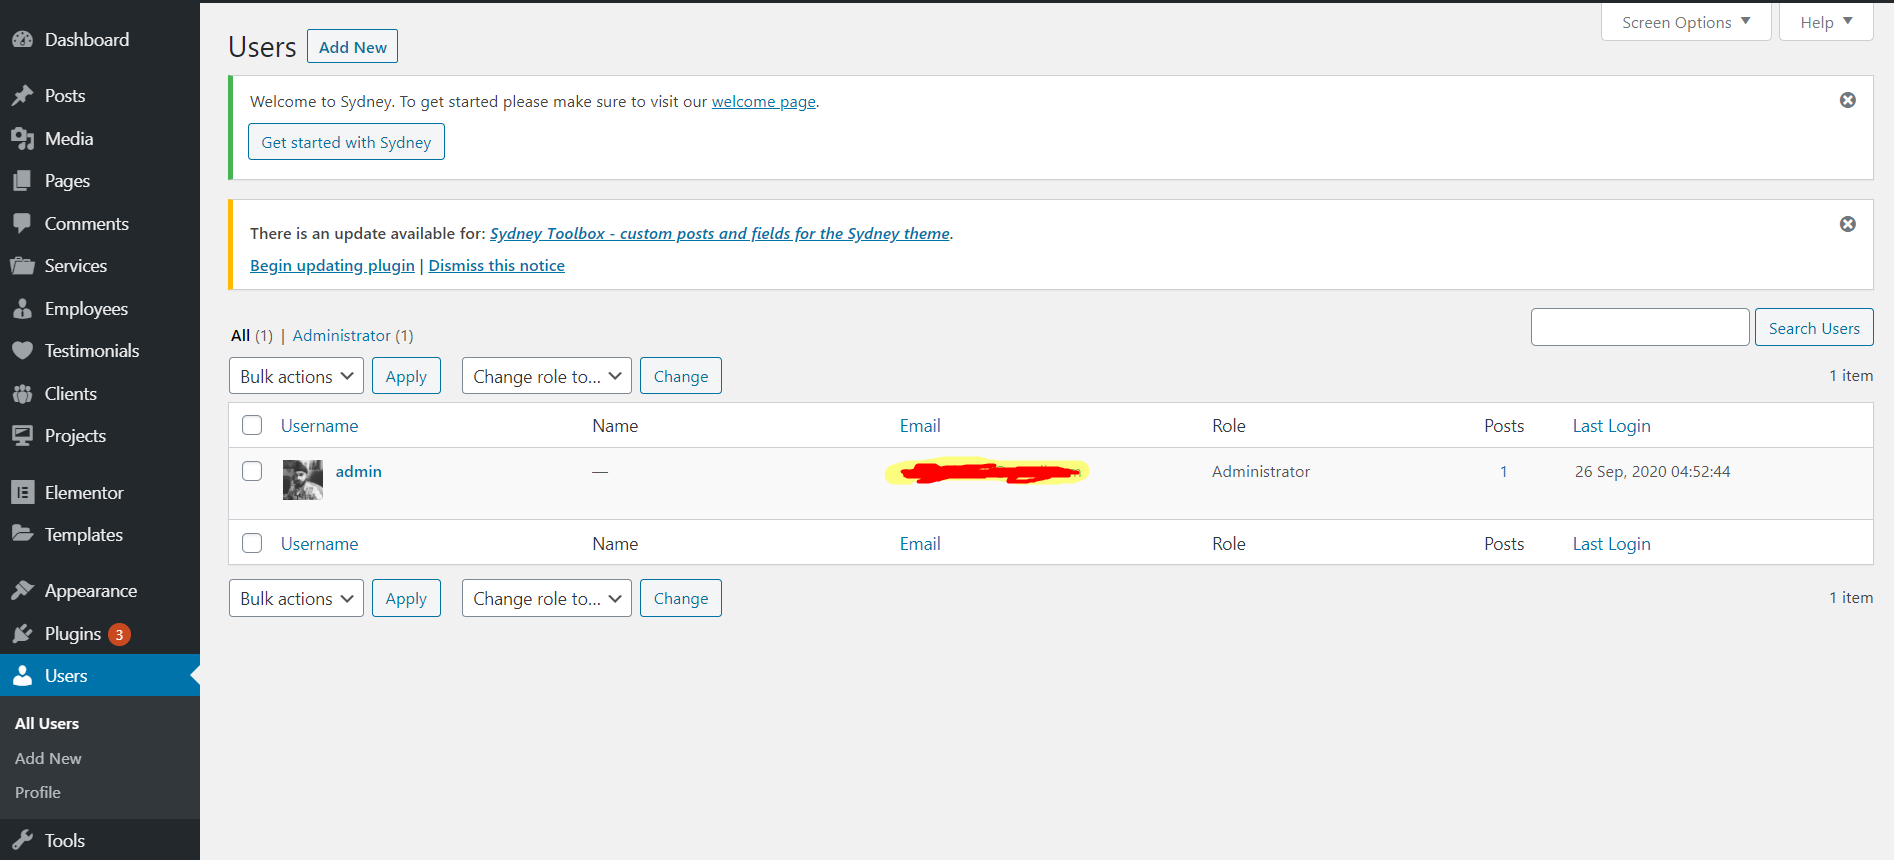Sort by Last Login column header
The height and width of the screenshot is (860, 1894).
coord(1612,426)
